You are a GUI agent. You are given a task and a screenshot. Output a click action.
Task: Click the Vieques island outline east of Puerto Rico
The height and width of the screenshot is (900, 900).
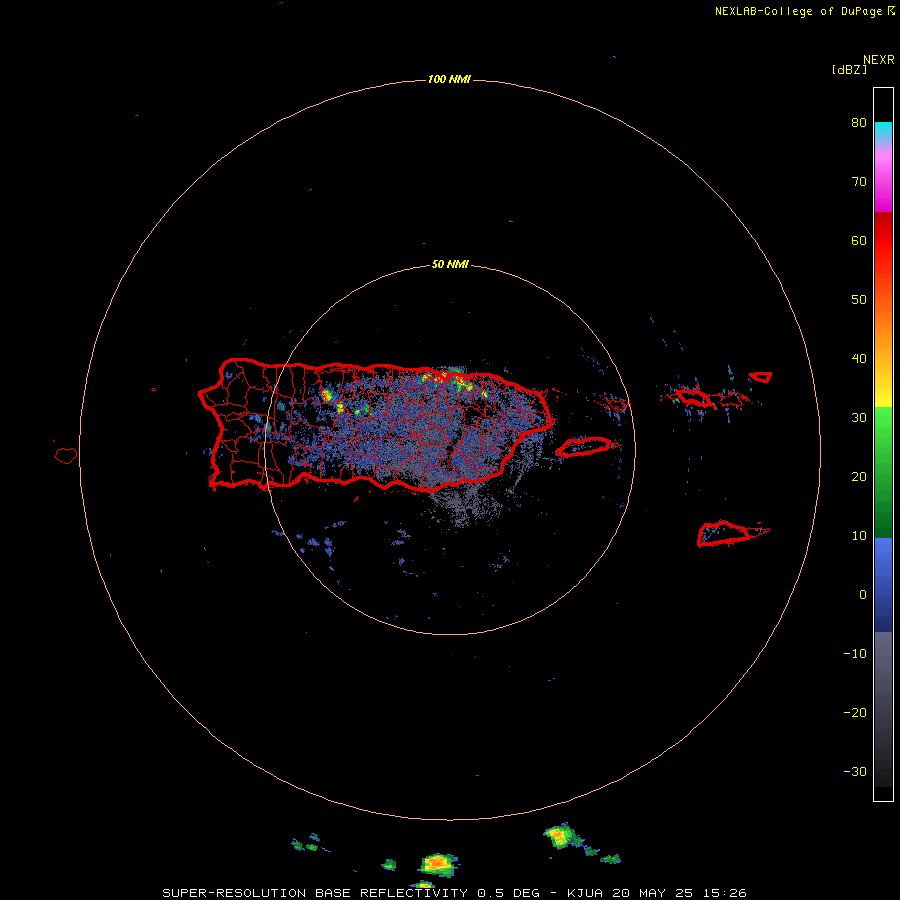[584, 447]
